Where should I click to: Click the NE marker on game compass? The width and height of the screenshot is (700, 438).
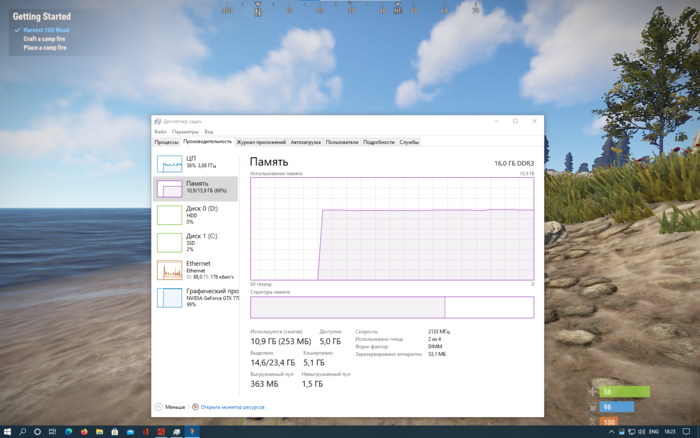point(397,10)
